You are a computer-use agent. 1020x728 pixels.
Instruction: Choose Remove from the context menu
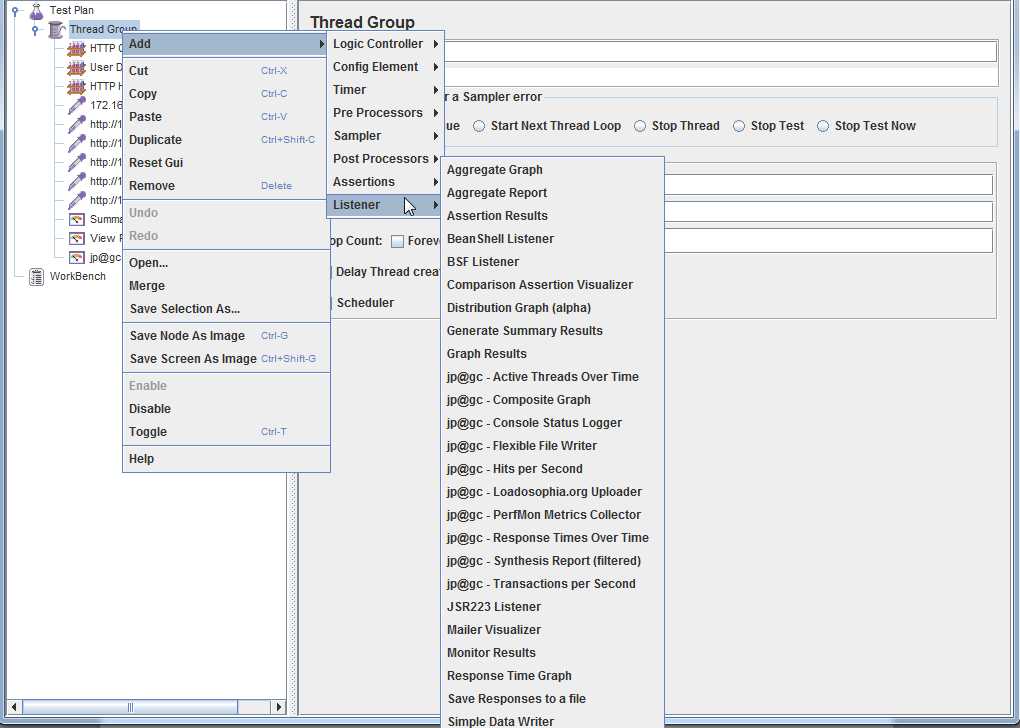click(226, 185)
